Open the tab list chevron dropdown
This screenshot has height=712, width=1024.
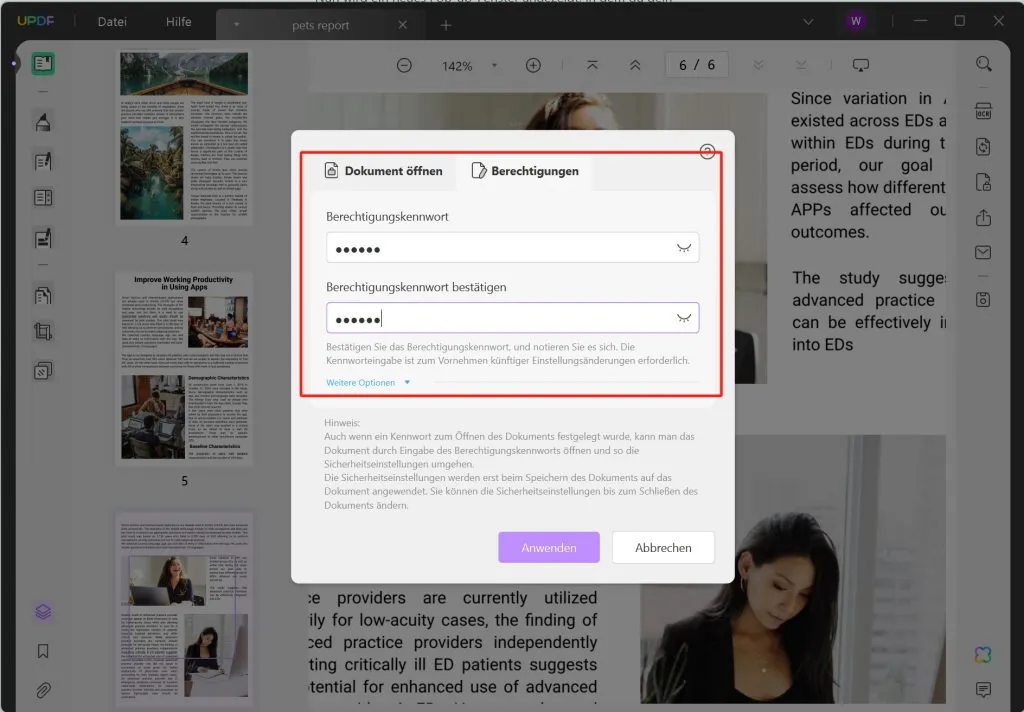click(x=808, y=22)
